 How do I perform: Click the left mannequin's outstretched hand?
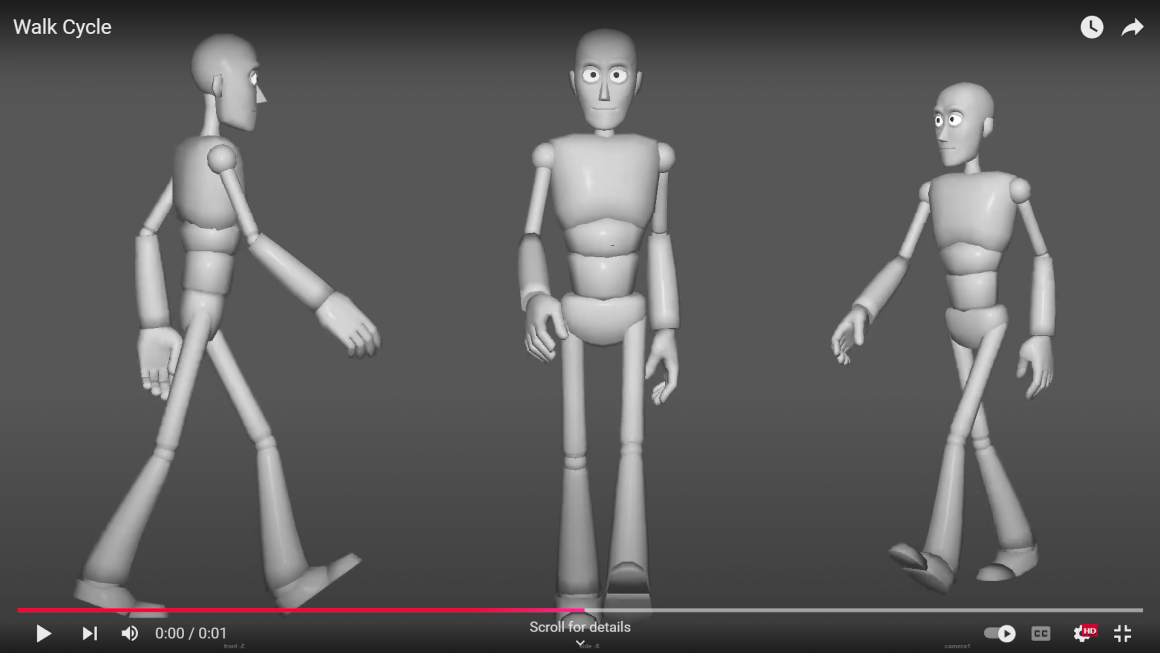pos(350,324)
